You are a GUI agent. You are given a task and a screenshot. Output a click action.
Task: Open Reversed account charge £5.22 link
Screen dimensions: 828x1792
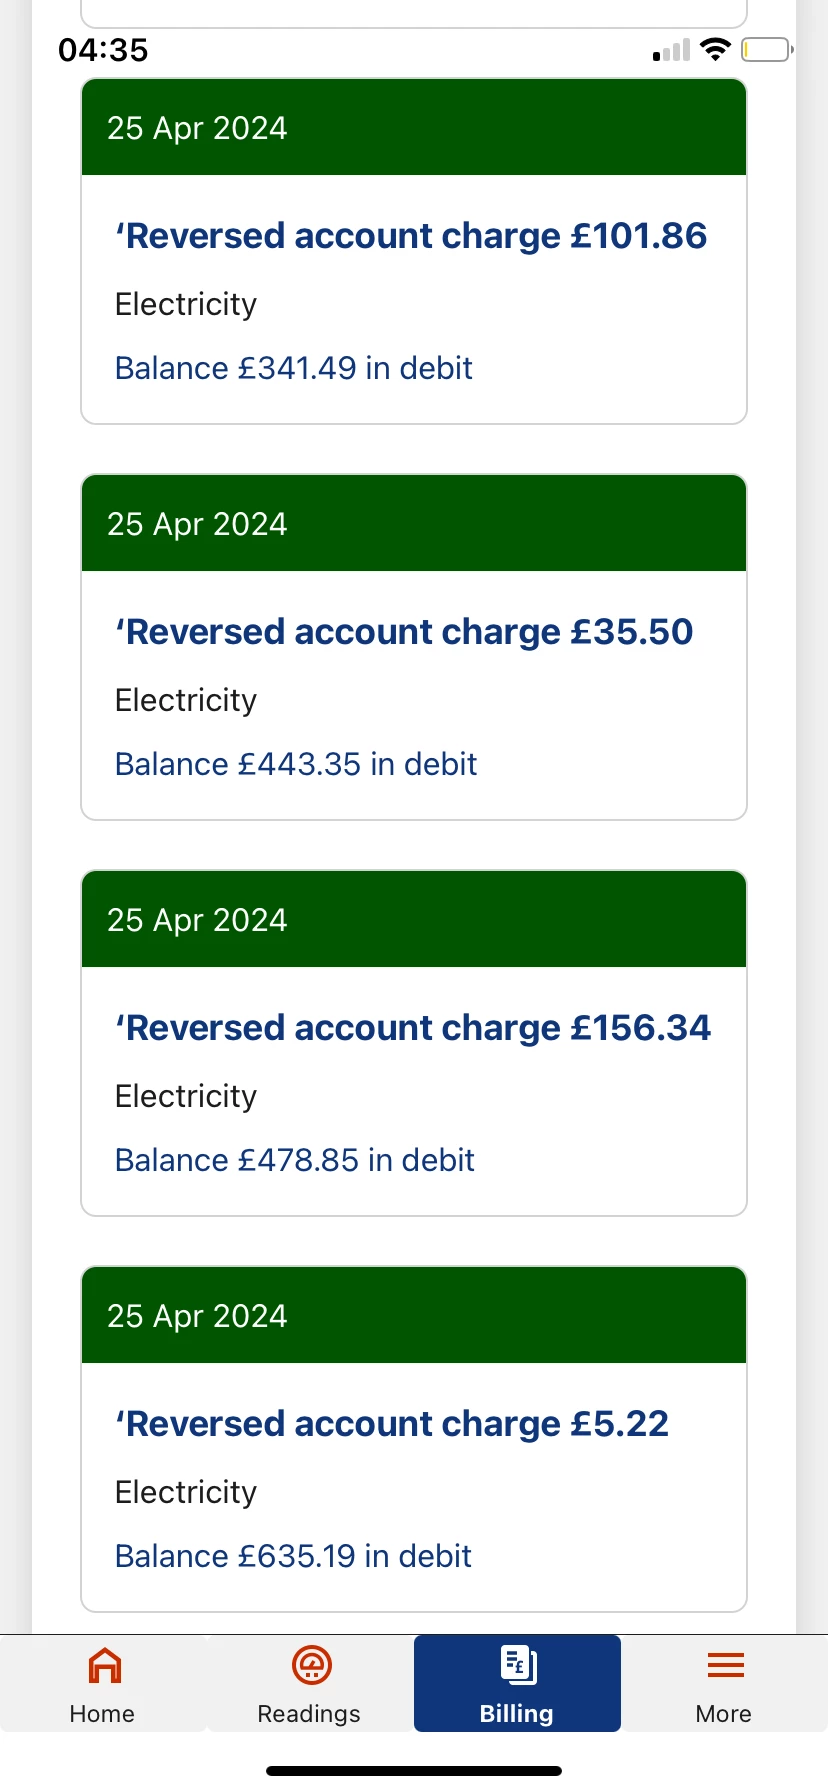click(392, 1424)
